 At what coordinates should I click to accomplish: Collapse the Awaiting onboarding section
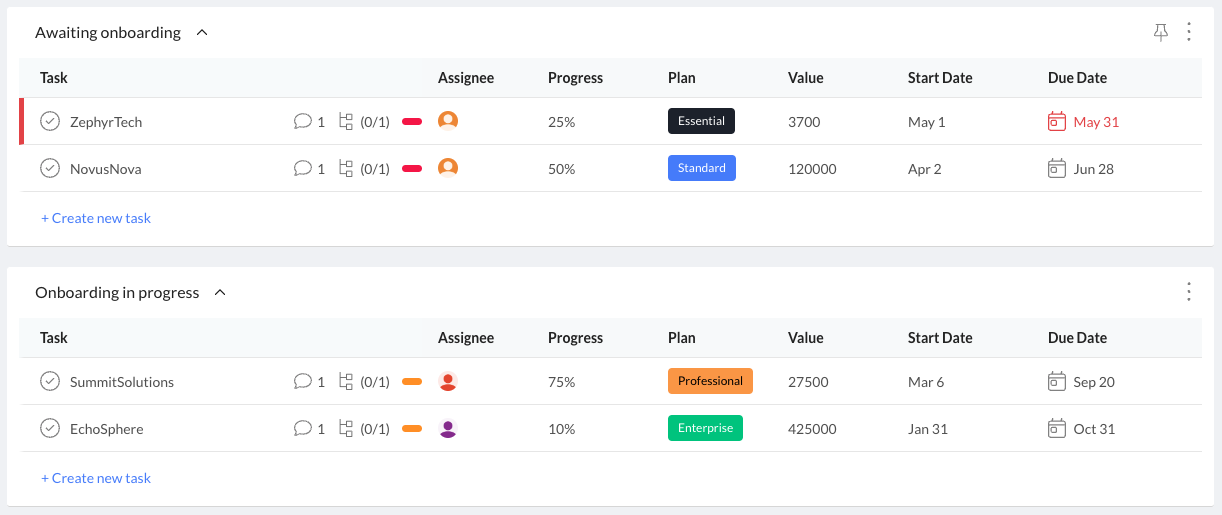[x=202, y=33]
